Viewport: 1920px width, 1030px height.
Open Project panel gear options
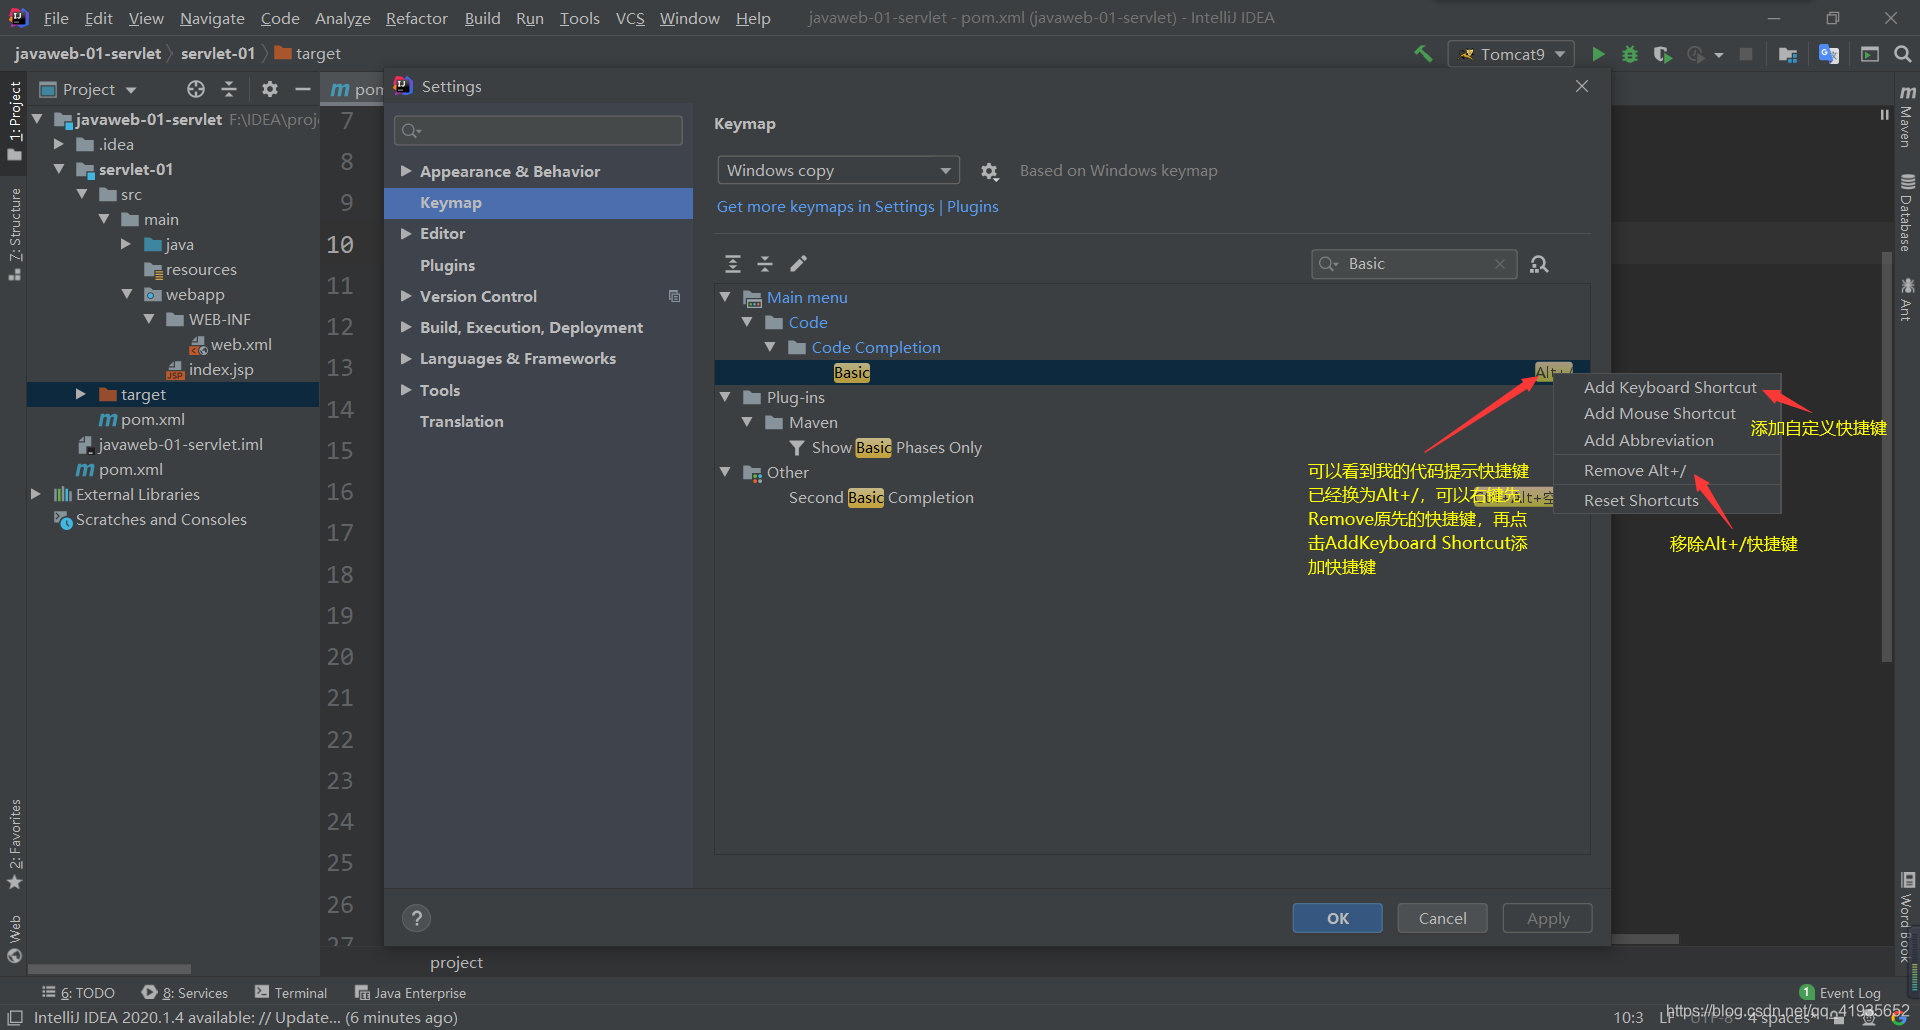269,89
